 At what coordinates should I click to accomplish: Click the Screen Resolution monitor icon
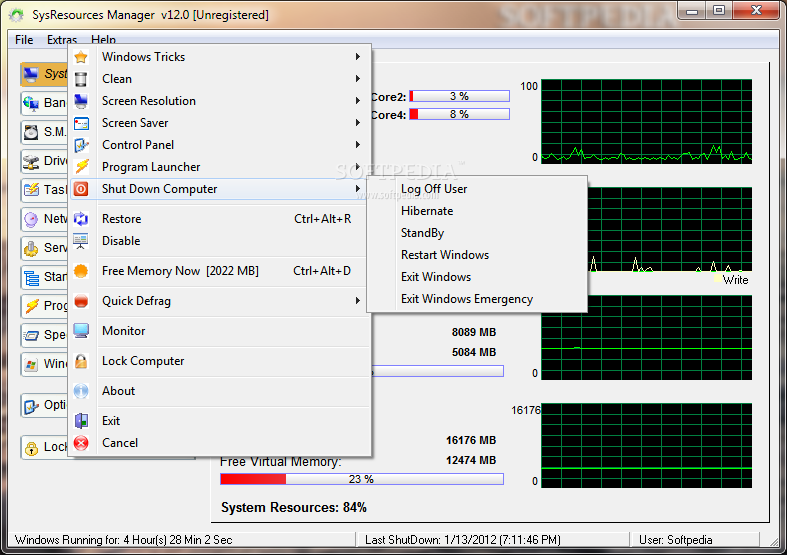81,101
